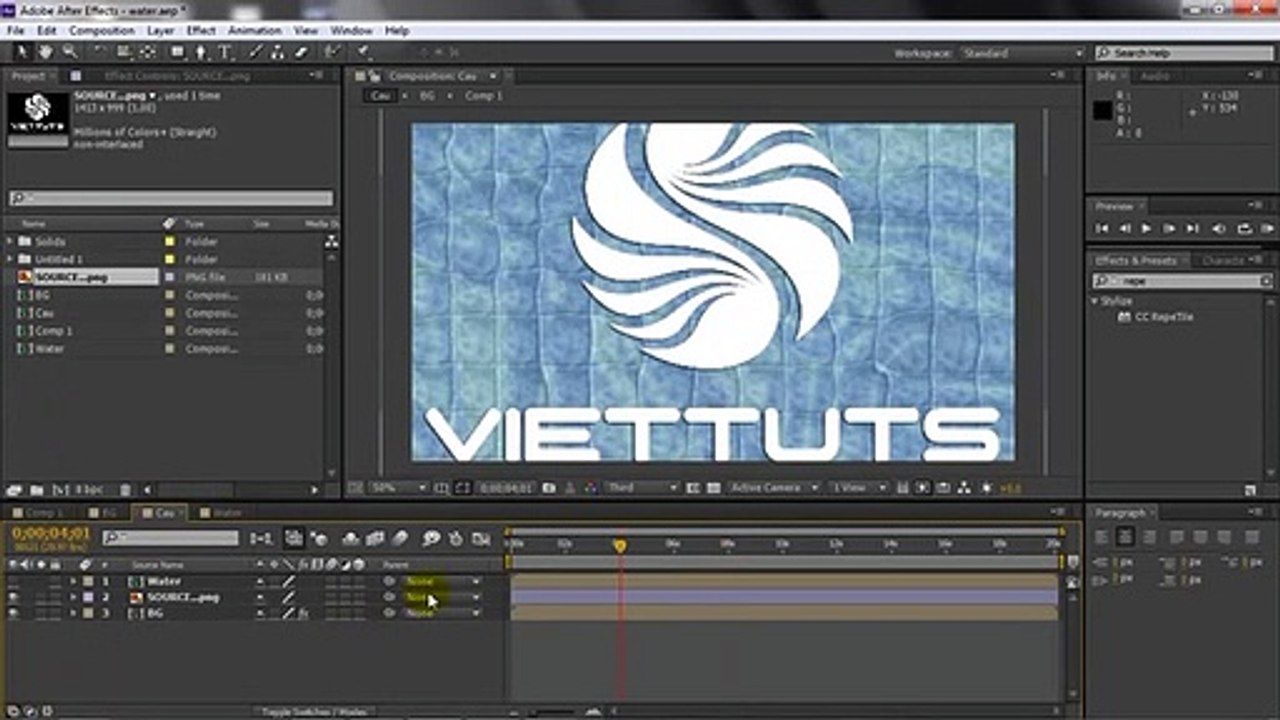
Task: Select the Eraser tool
Action: point(300,52)
